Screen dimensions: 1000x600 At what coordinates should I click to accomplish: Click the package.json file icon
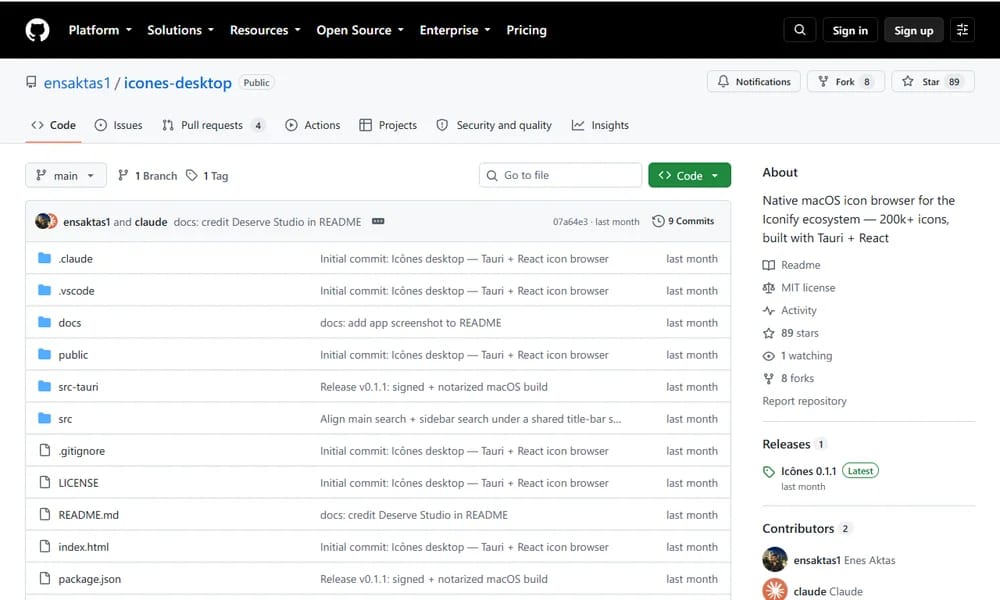click(x=45, y=578)
